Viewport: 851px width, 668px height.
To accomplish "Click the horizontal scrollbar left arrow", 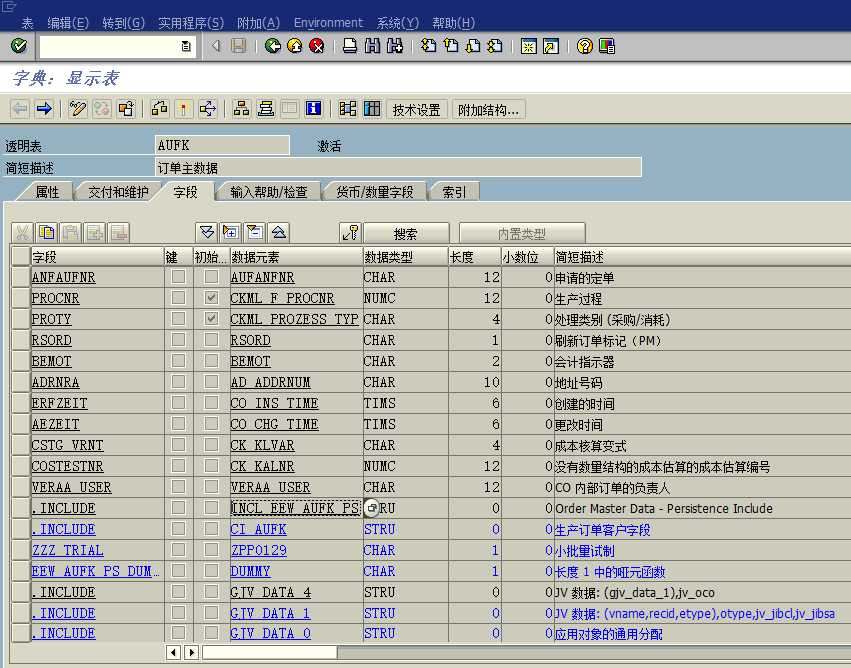I will coord(174,652).
